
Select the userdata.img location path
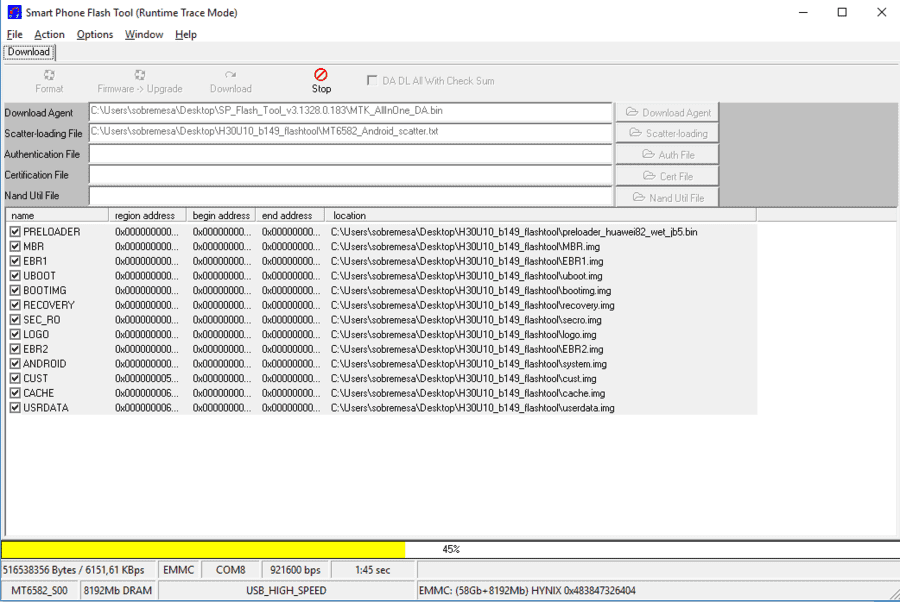(472, 408)
